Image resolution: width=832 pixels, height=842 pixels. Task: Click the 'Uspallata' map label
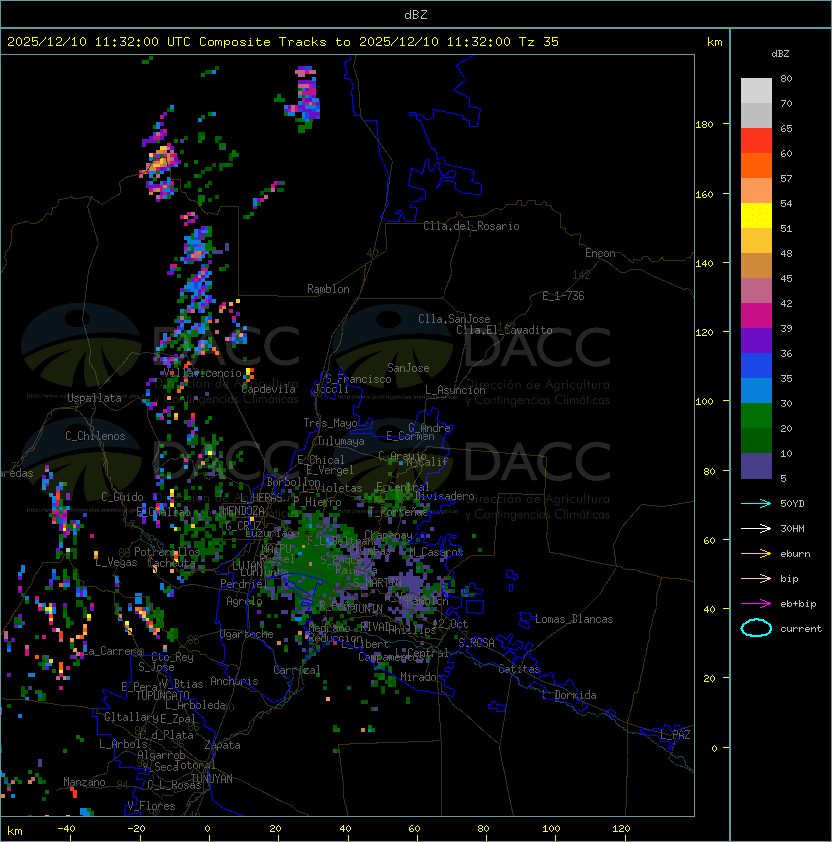(x=94, y=398)
